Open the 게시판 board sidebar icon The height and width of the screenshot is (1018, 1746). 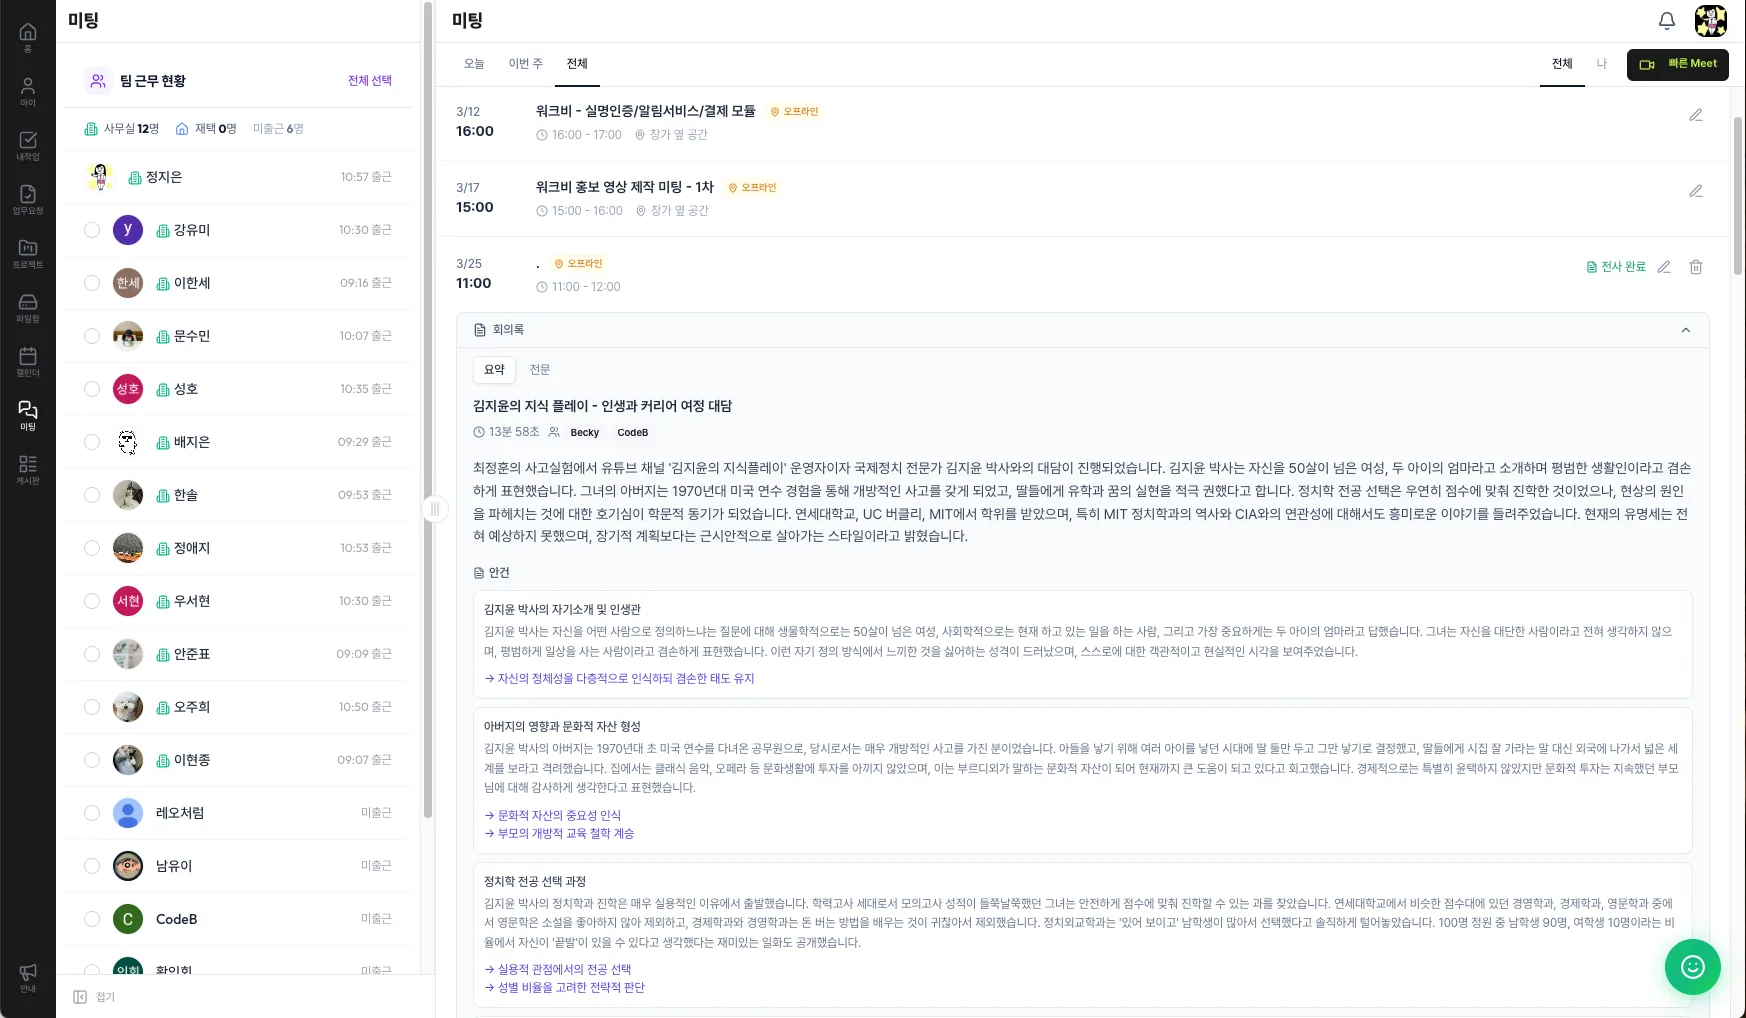28,469
